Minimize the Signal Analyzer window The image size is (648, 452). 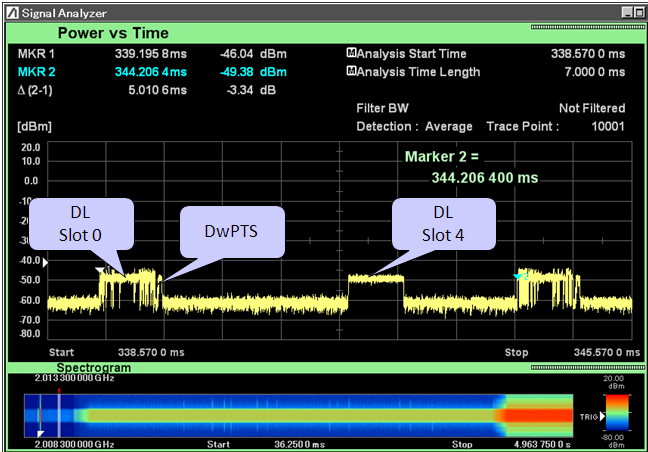(627, 13)
